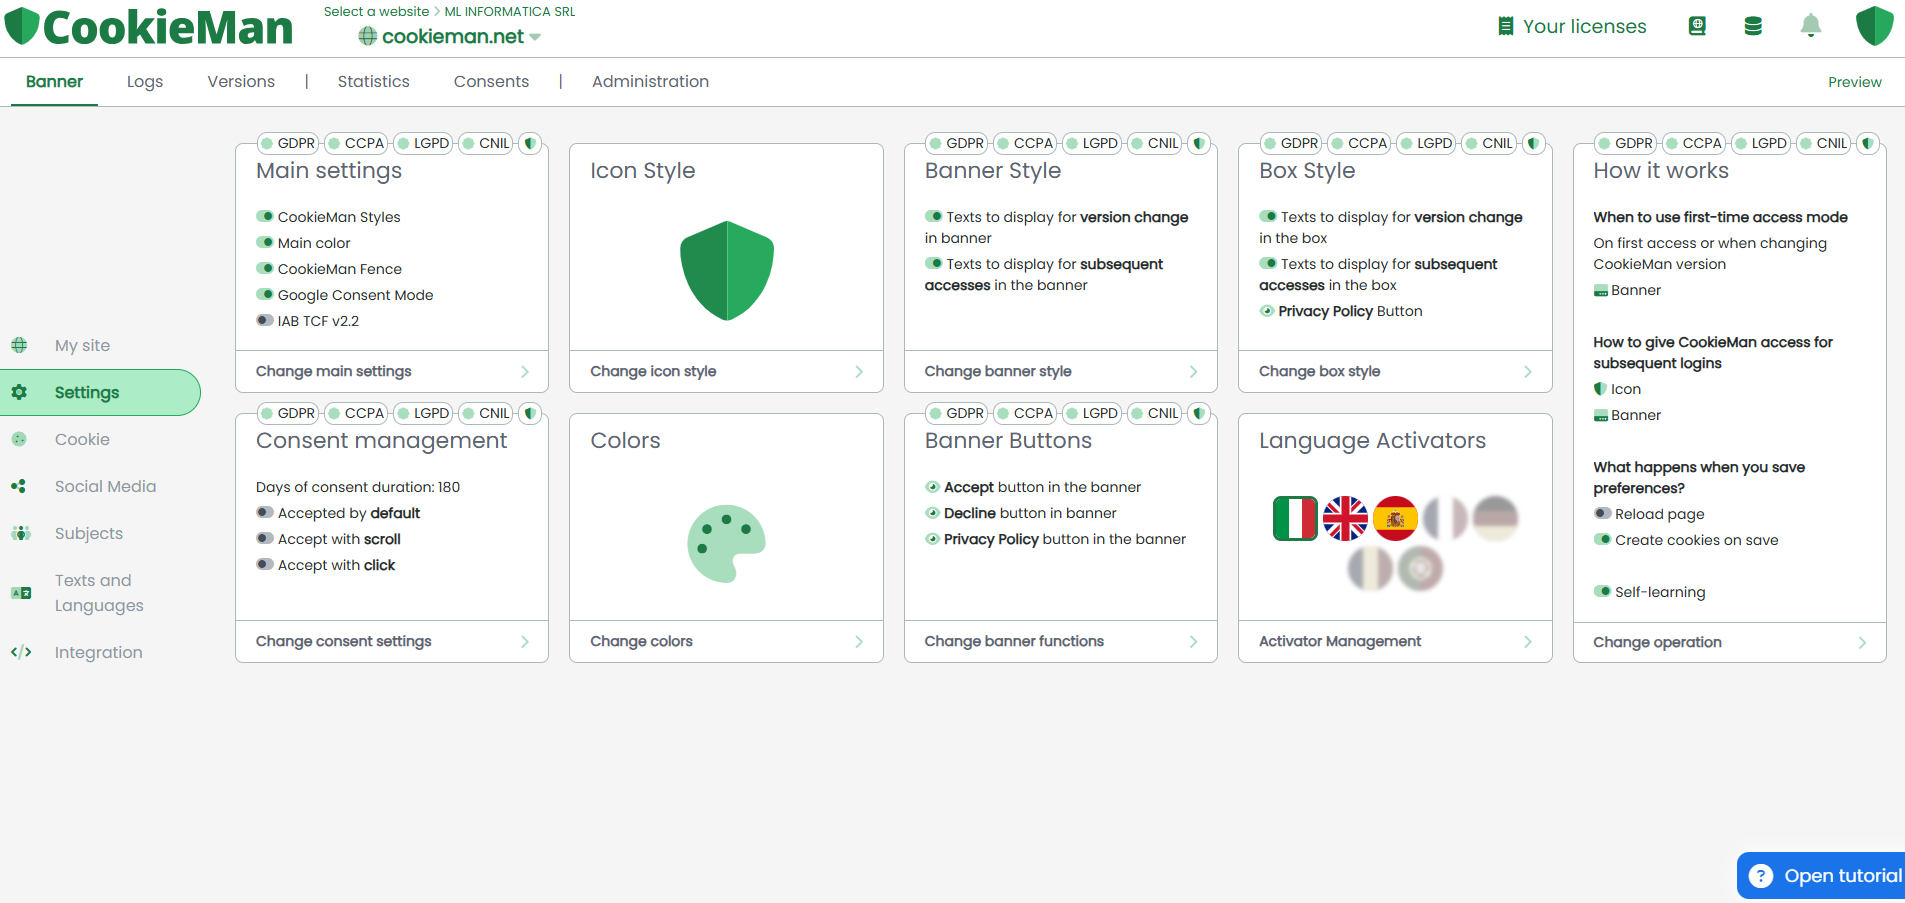The height and width of the screenshot is (903, 1905).
Task: Open the Statistics tab
Action: tap(373, 81)
